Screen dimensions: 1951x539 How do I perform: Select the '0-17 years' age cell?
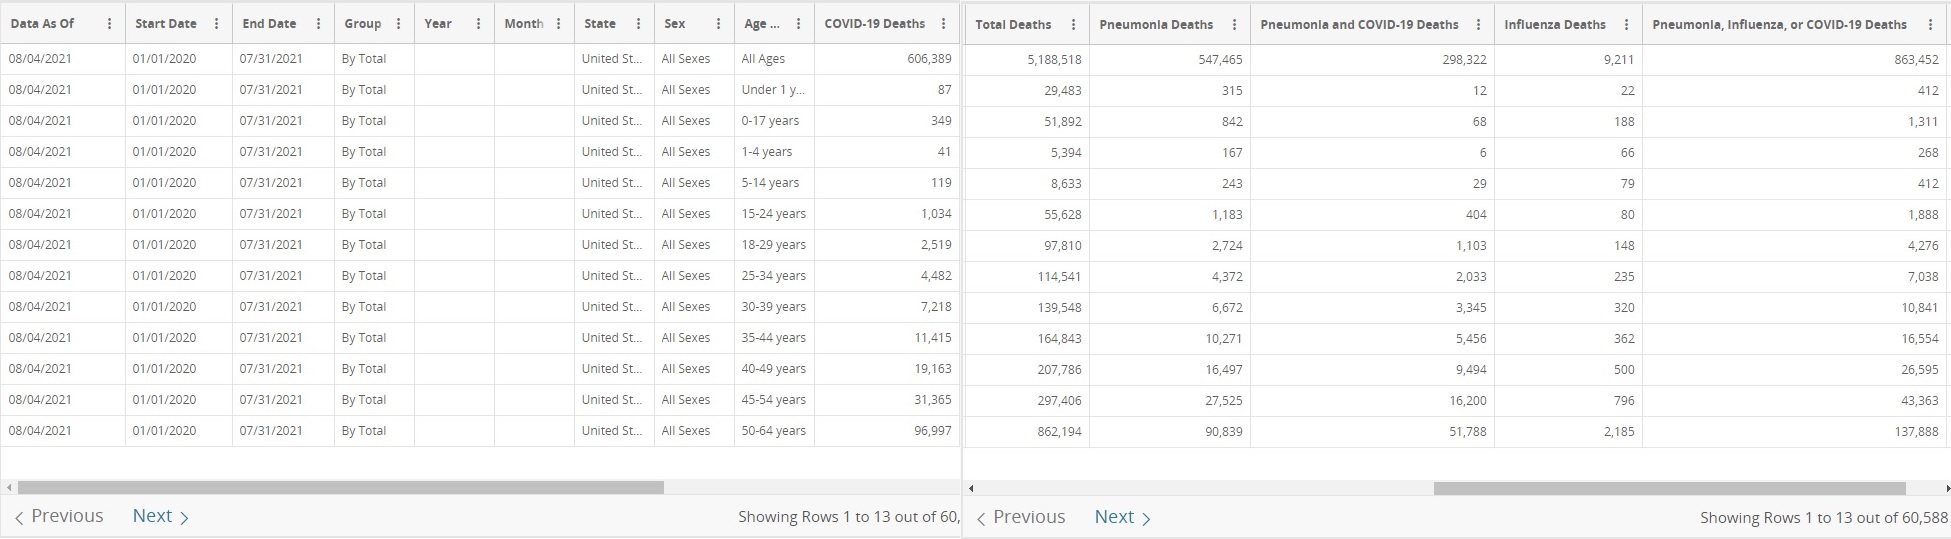click(775, 121)
